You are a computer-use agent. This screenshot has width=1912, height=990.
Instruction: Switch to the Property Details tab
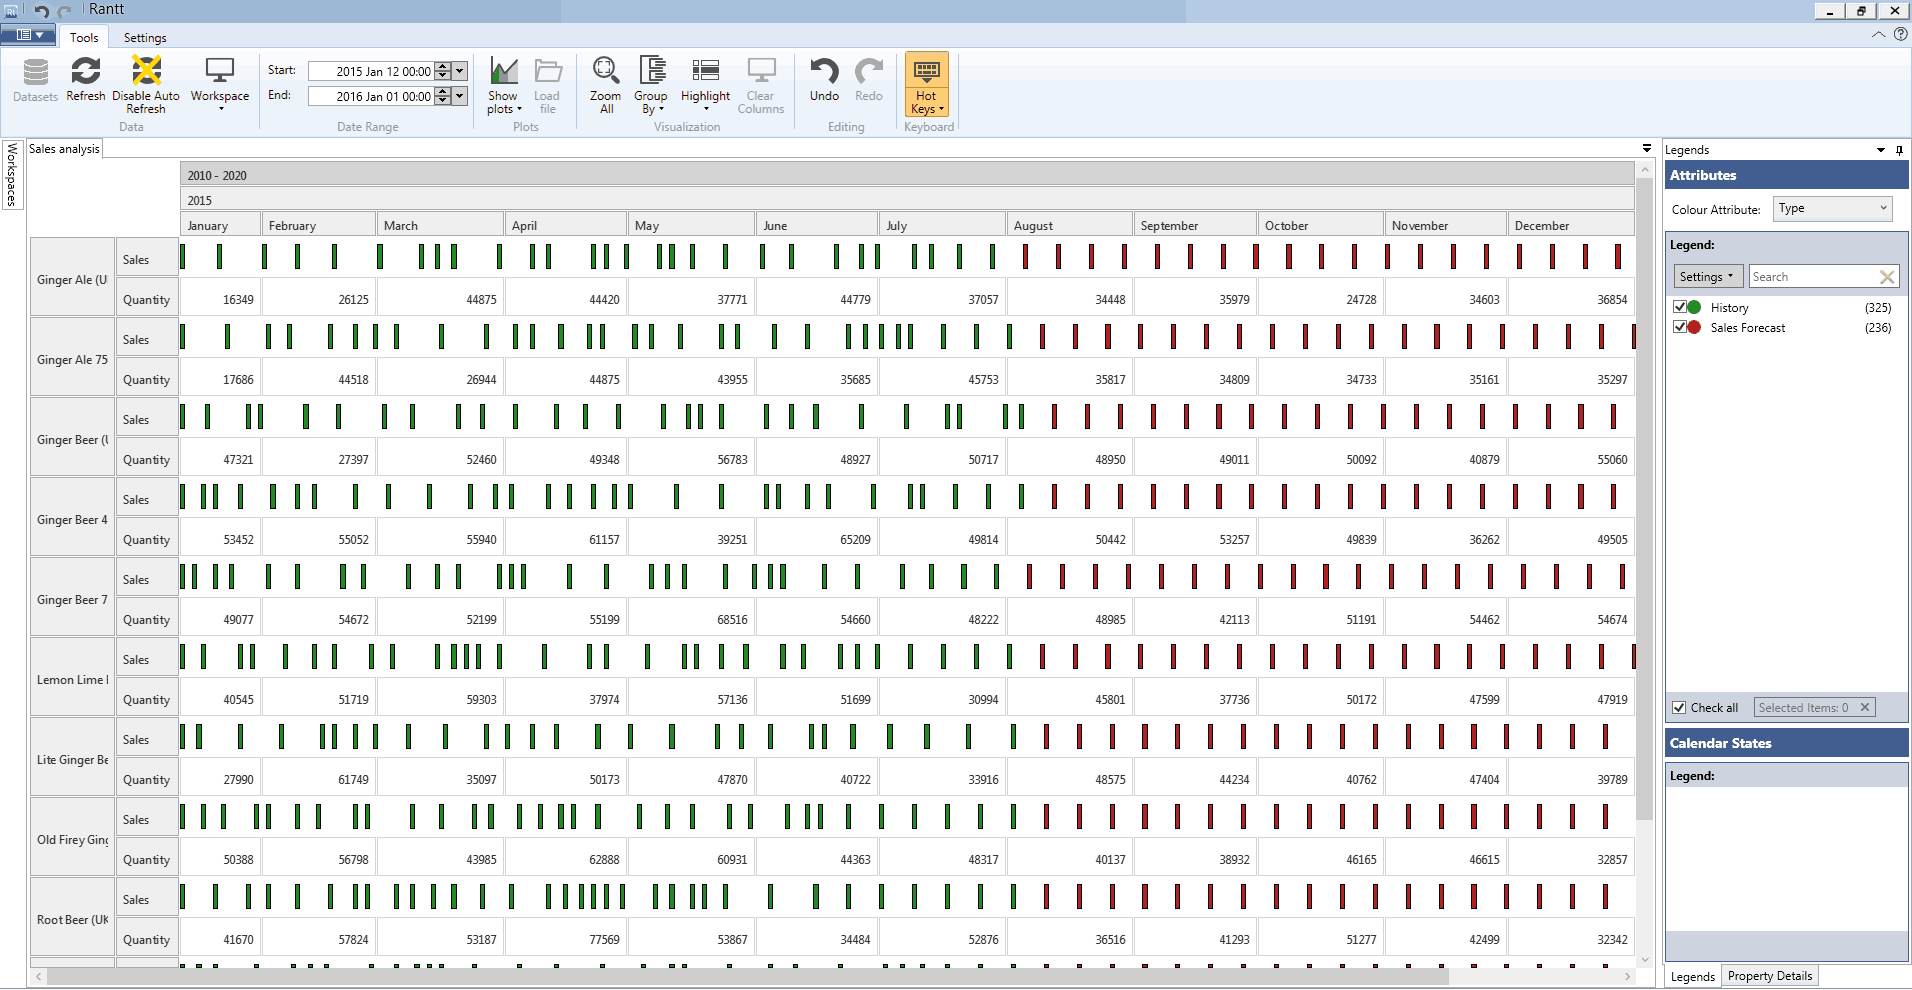tap(1769, 976)
